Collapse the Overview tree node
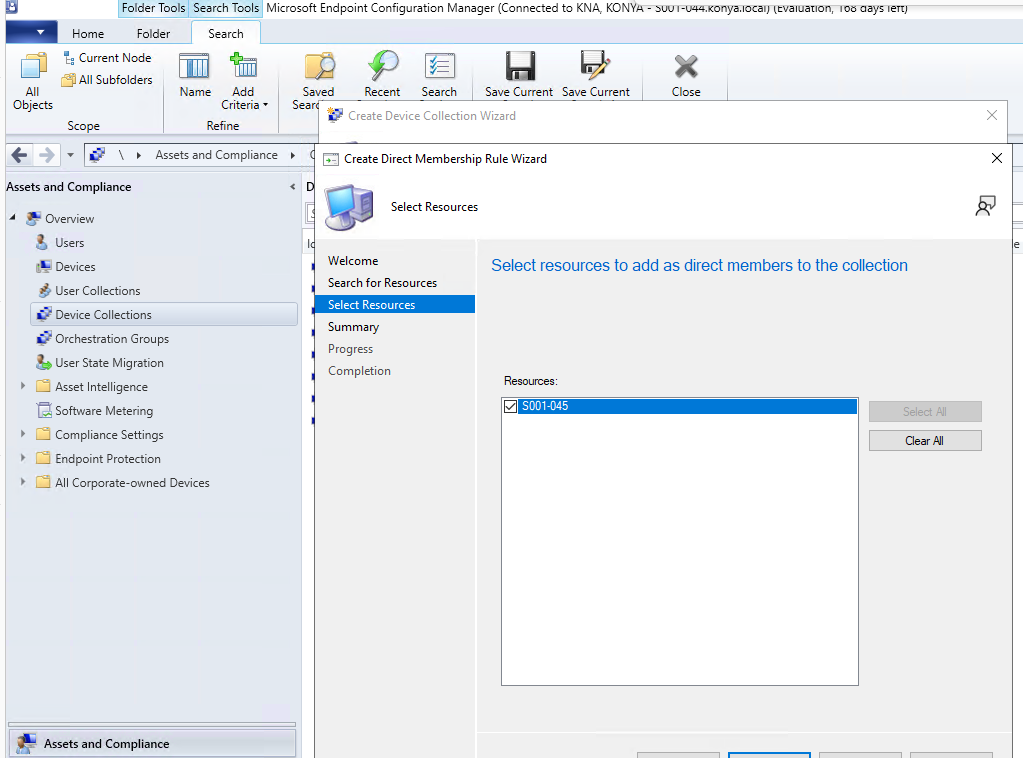The width and height of the screenshot is (1023, 758). tap(13, 217)
